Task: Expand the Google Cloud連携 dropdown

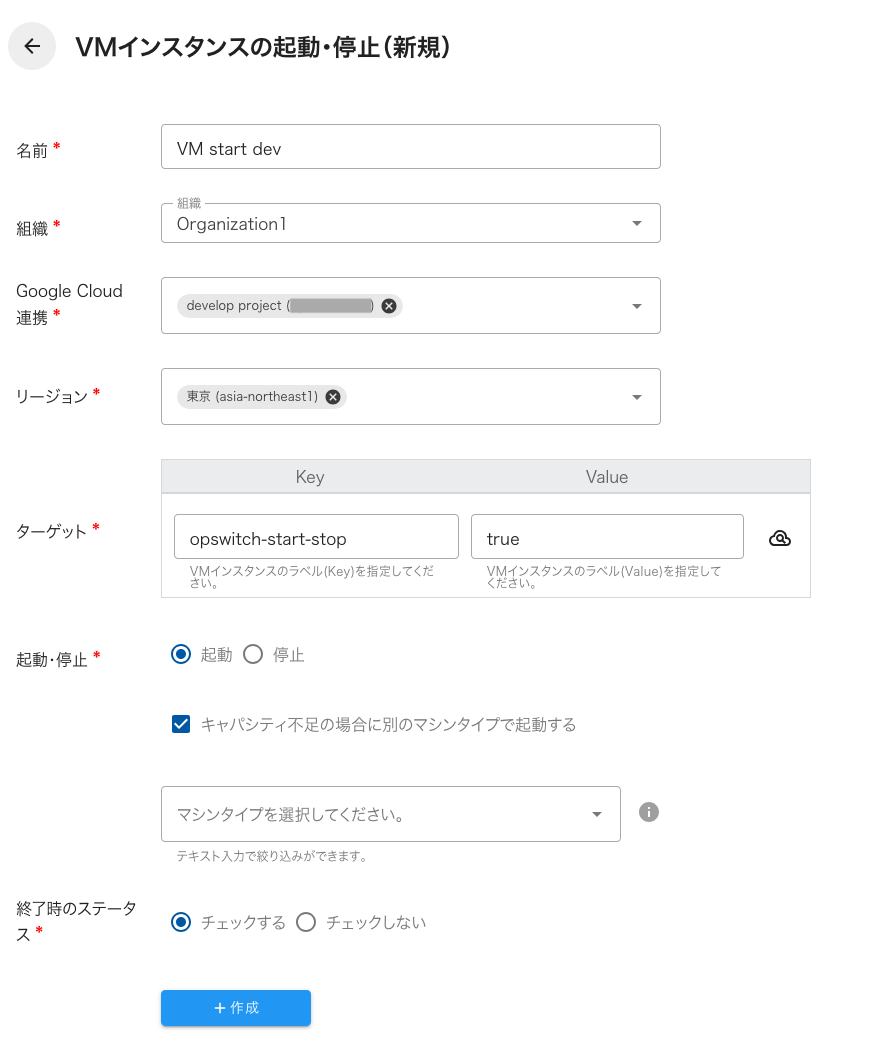Action: [636, 306]
